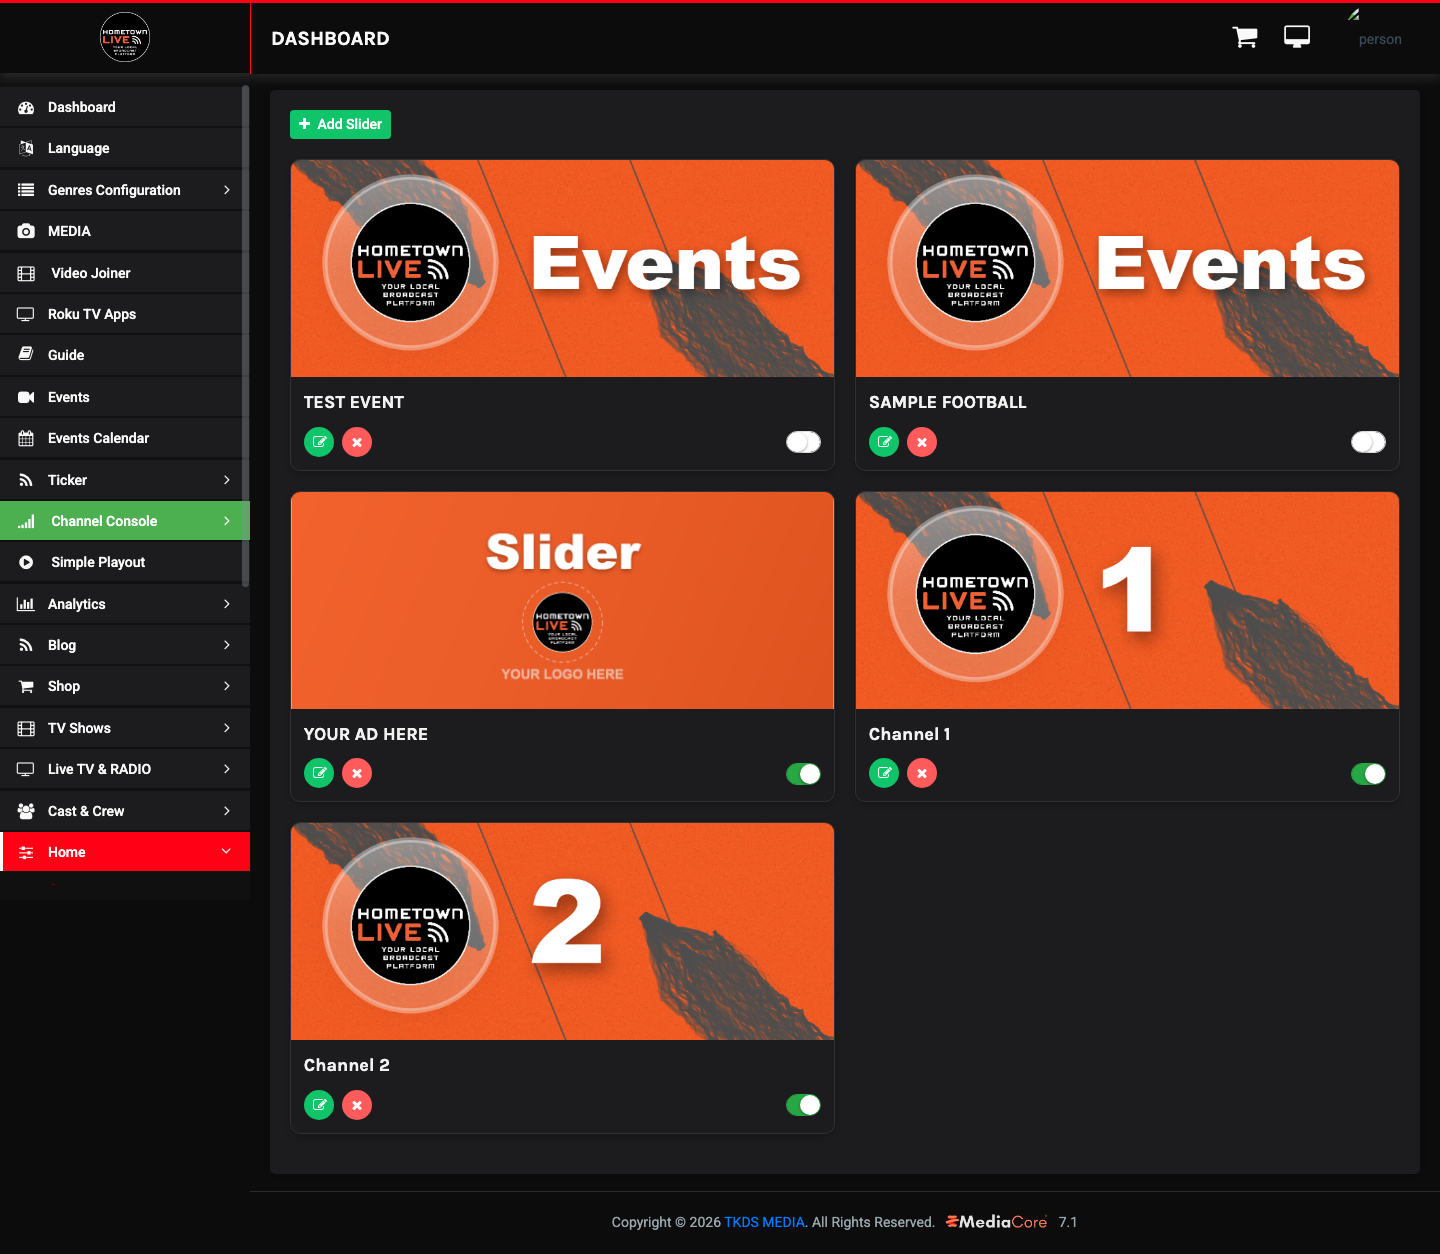The image size is (1440, 1254).
Task: Expand the Blog submenu chevron
Action: (227, 645)
